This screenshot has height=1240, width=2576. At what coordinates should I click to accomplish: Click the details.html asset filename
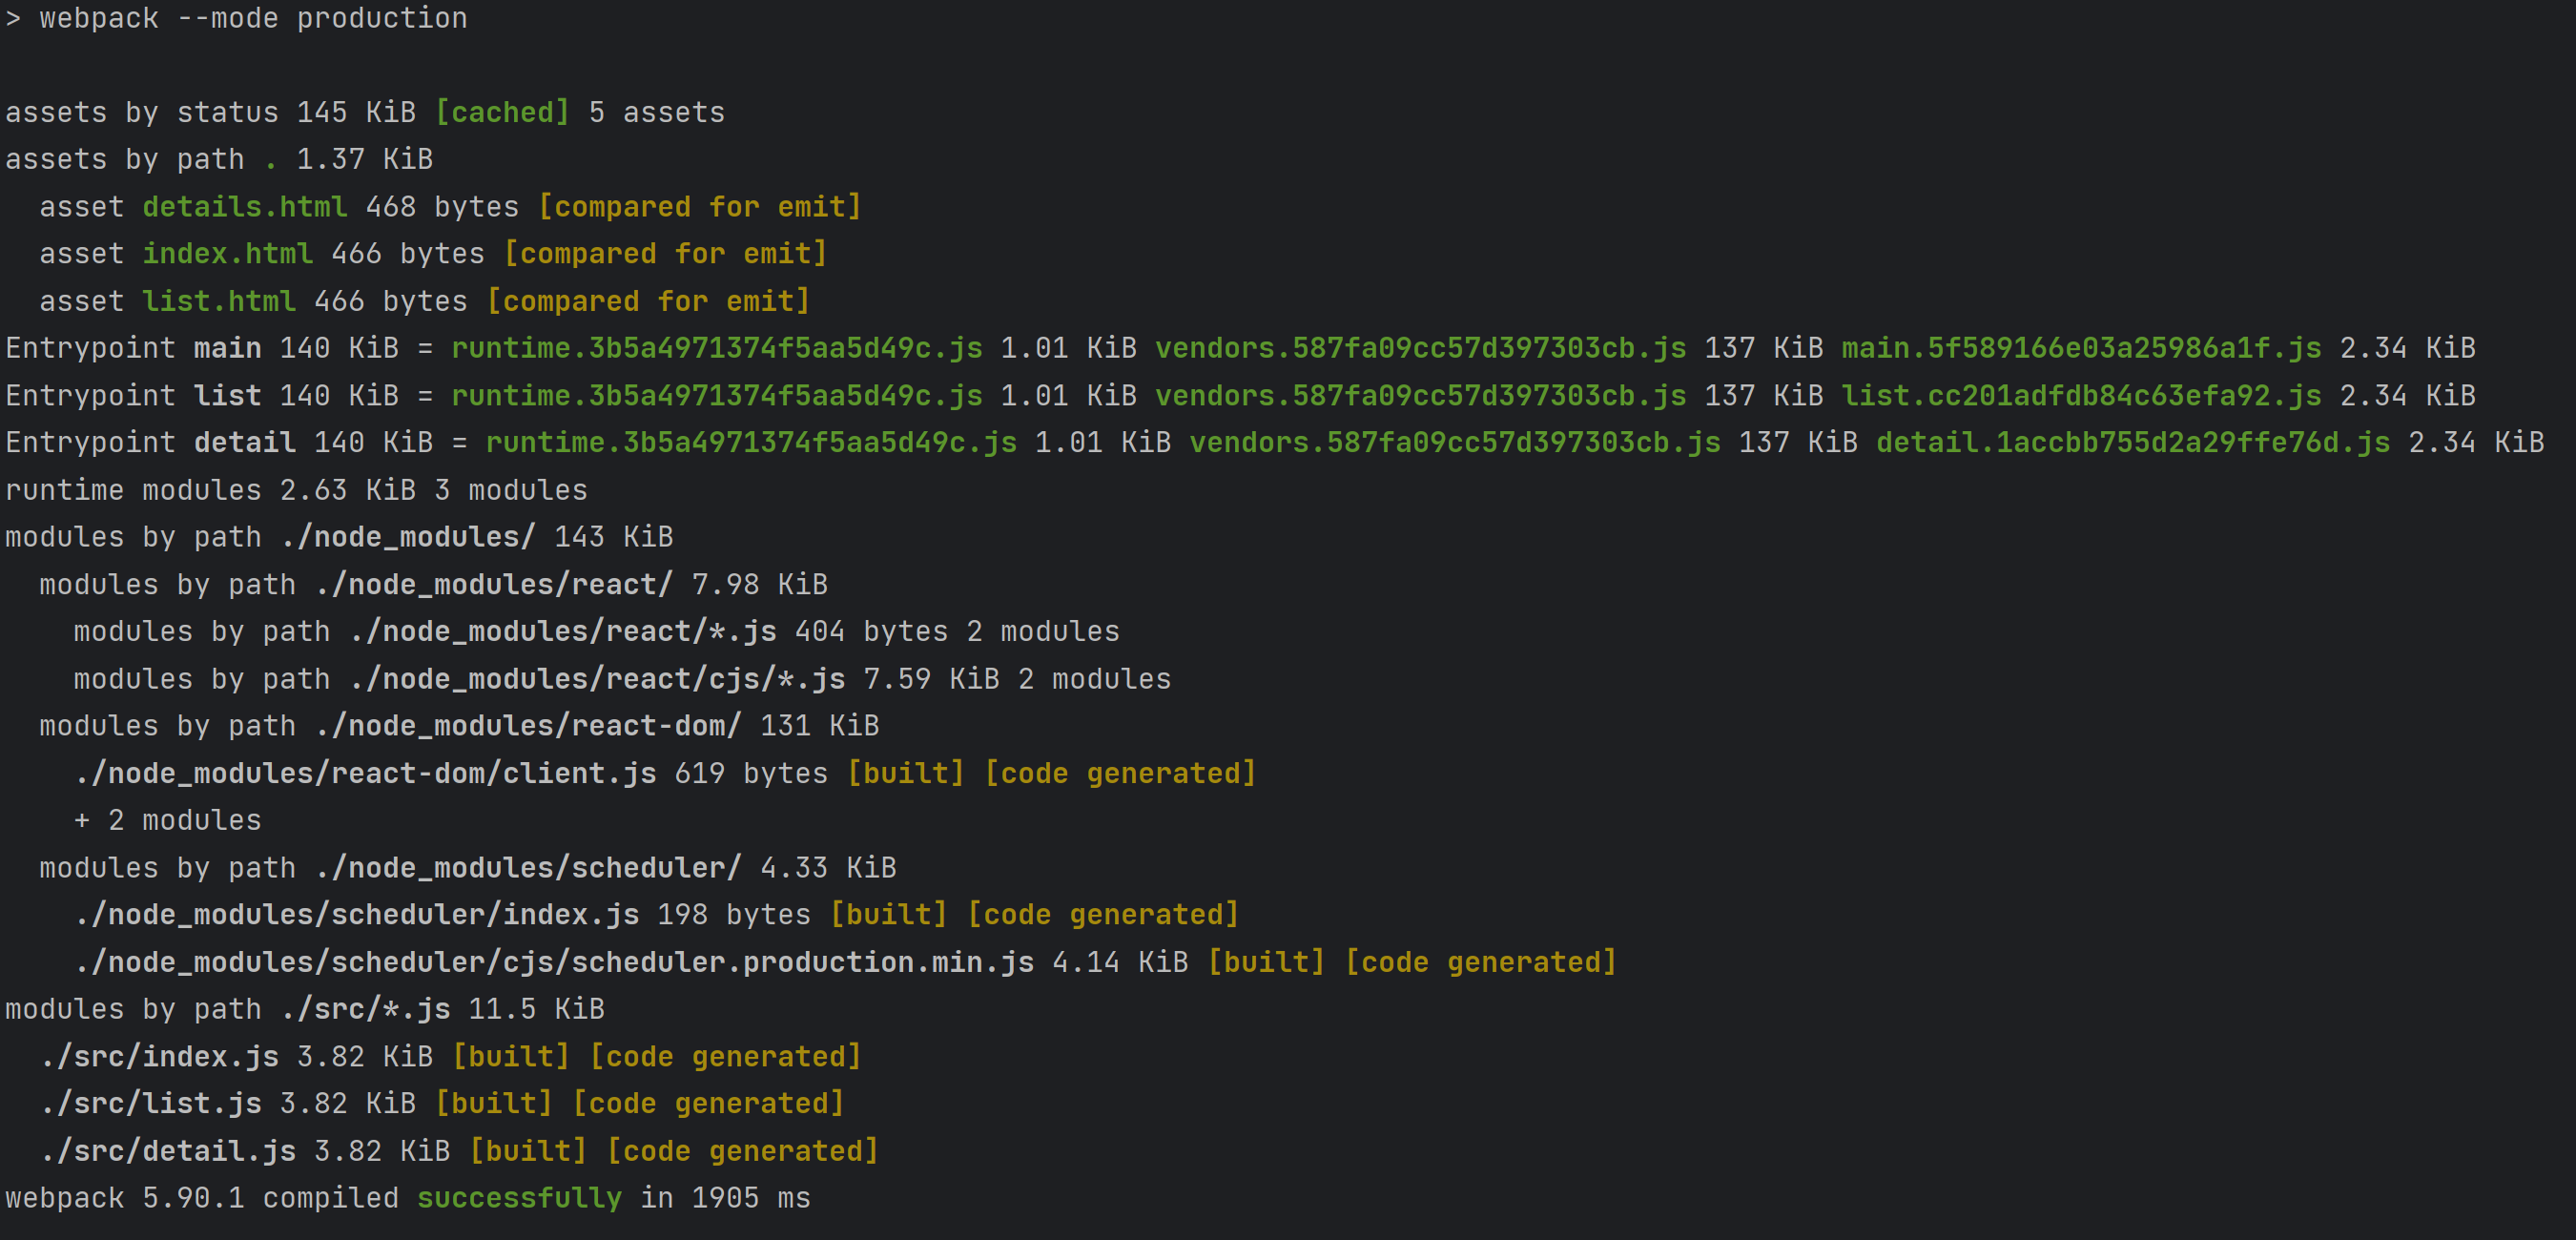click(x=244, y=207)
